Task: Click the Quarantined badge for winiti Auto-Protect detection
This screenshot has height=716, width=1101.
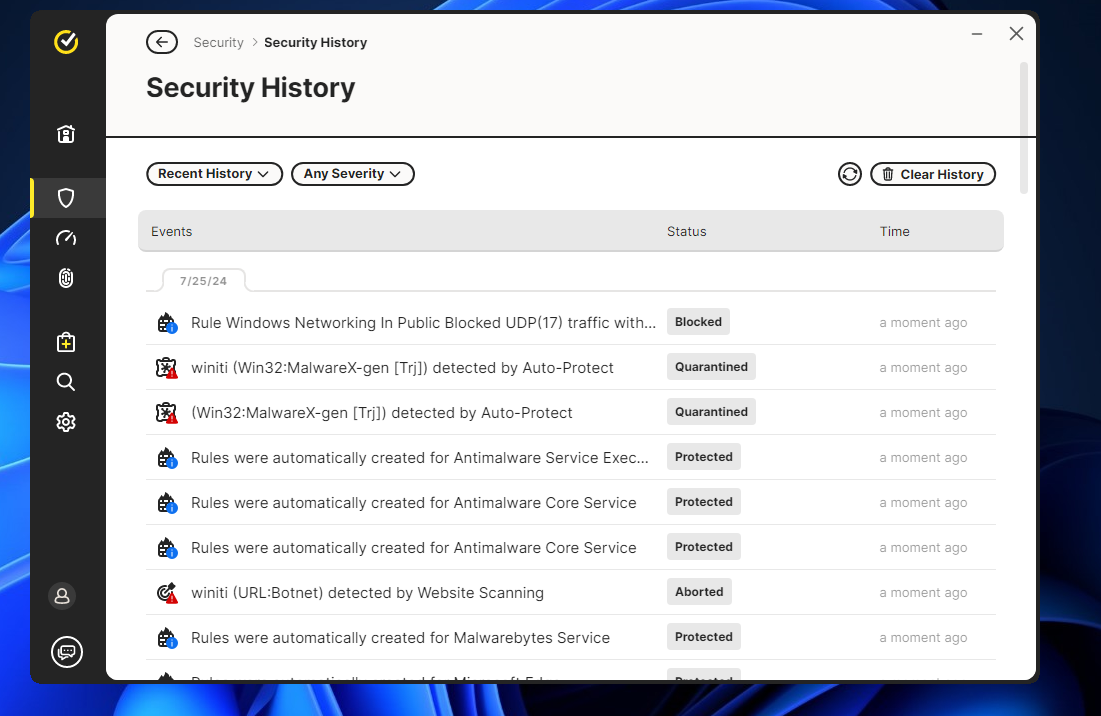Action: click(x=711, y=367)
